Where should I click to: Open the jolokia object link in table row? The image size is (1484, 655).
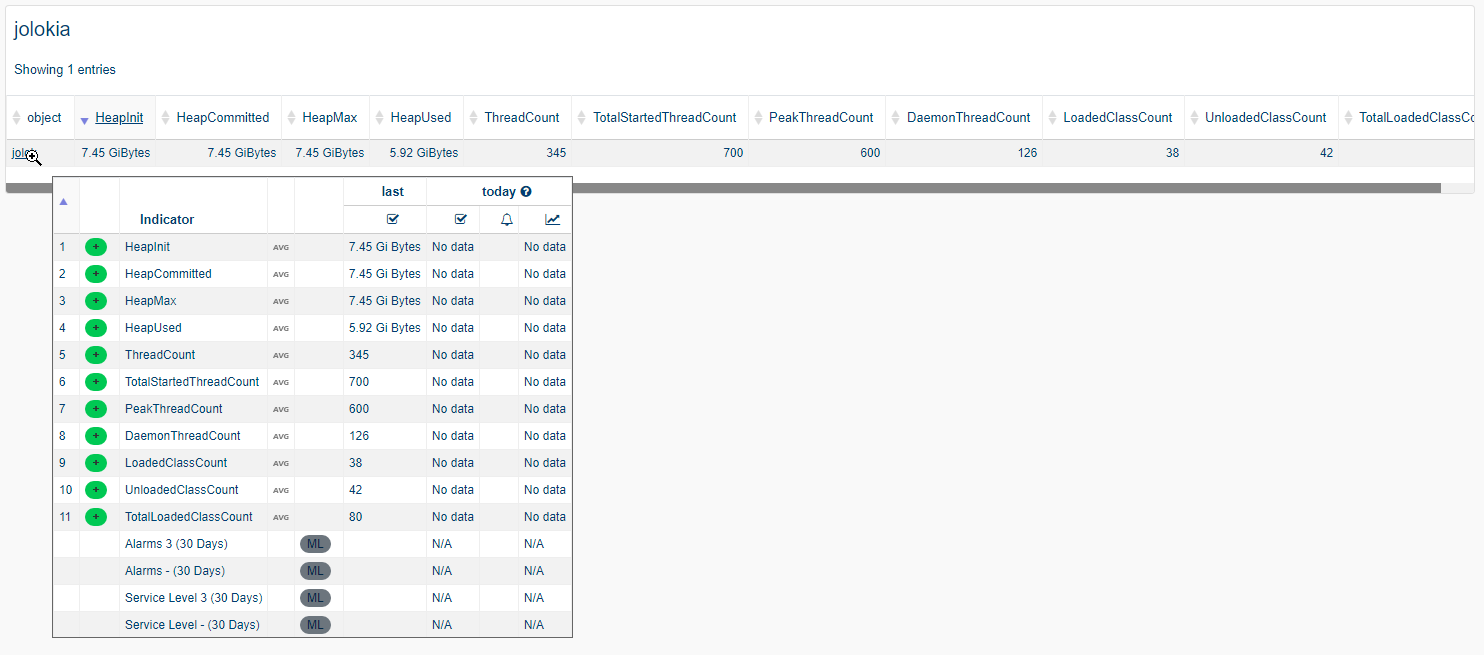pyautogui.click(x=20, y=153)
